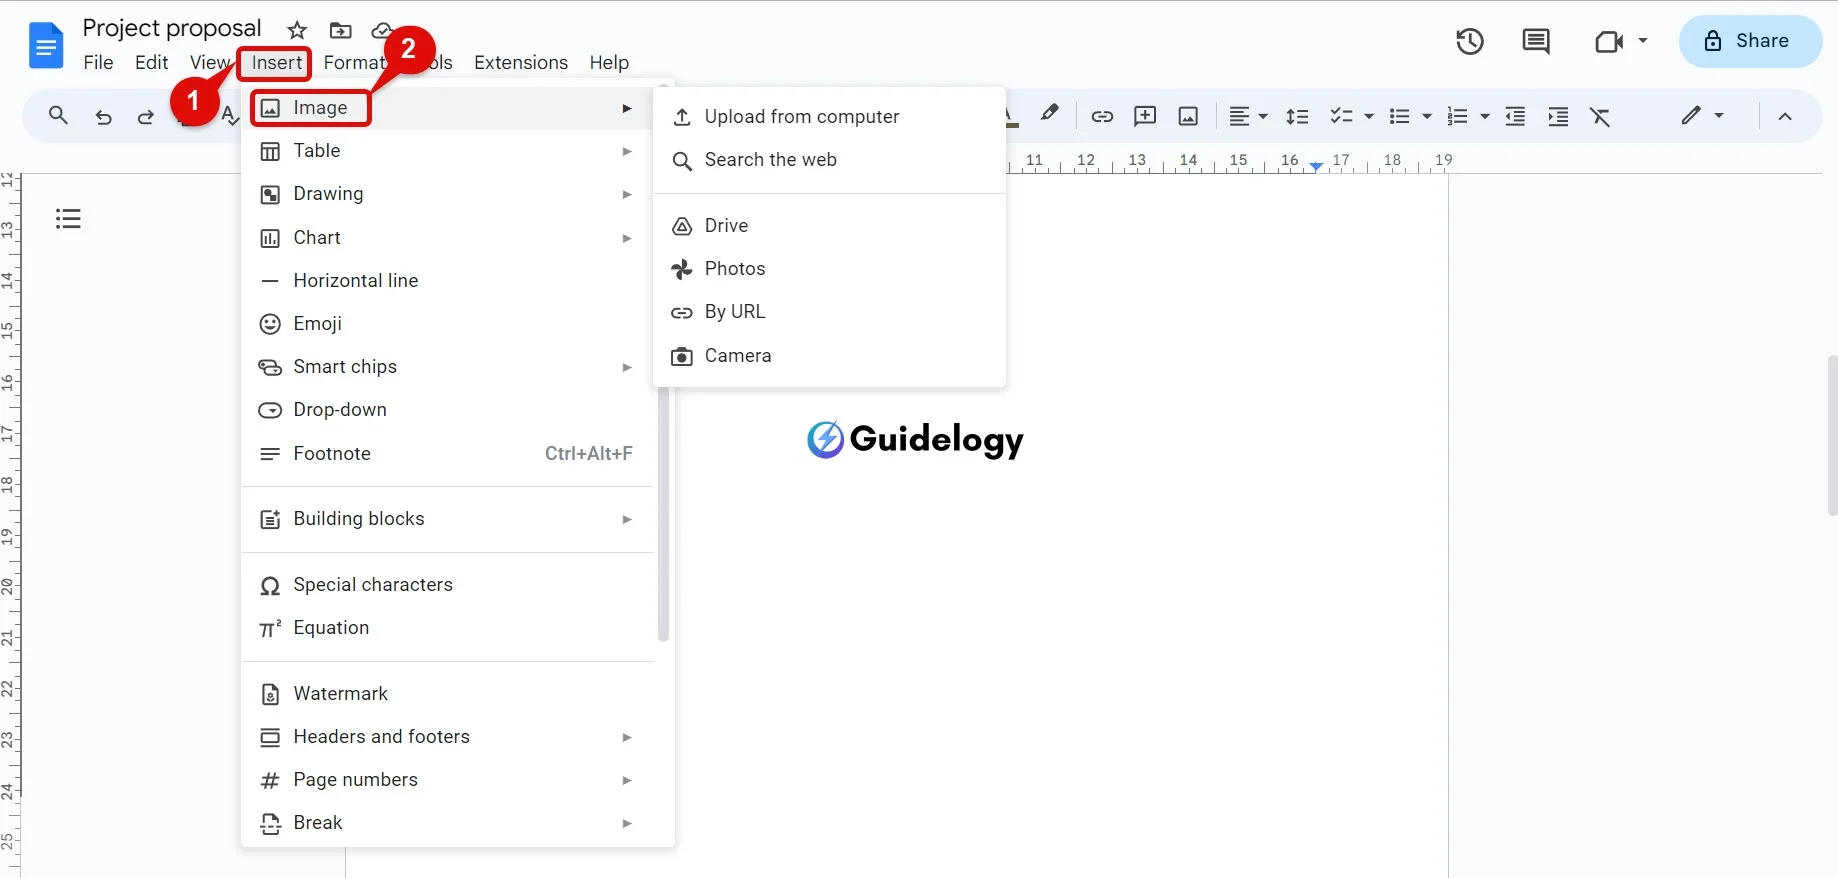The width and height of the screenshot is (1838, 878).
Task: Expand the Break submenu
Action: [447, 823]
